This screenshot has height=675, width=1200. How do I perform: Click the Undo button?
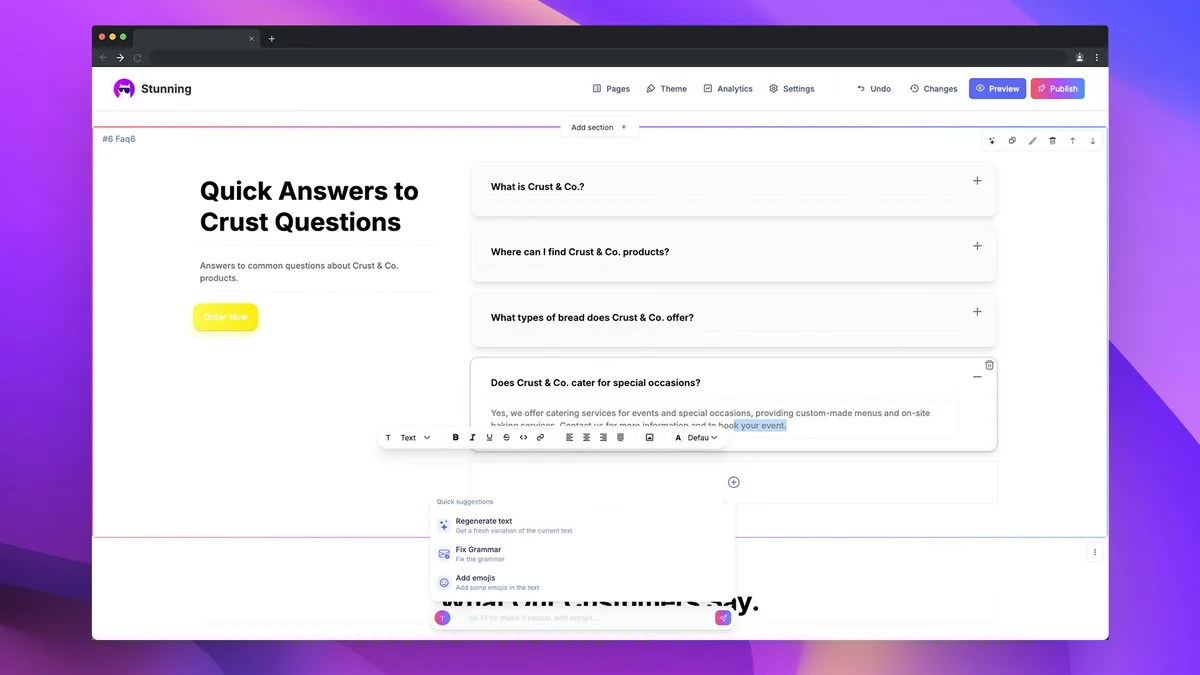click(x=874, y=89)
